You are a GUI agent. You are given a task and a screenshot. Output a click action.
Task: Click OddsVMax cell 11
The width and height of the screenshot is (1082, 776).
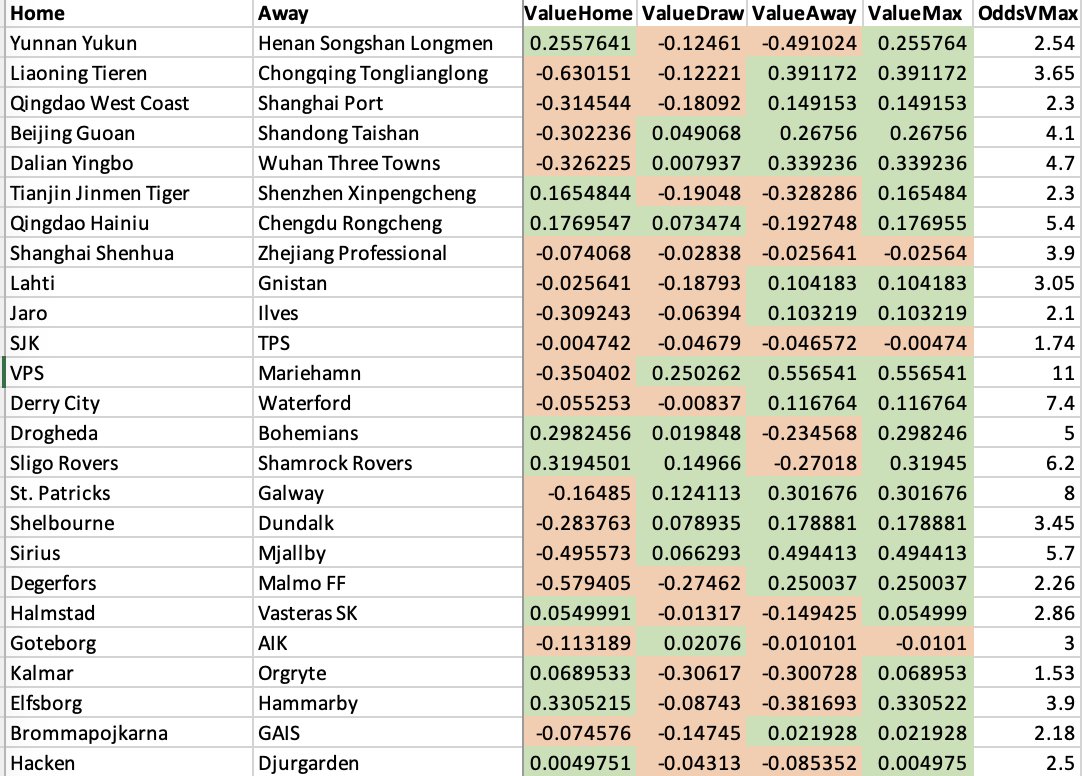click(x=1027, y=373)
